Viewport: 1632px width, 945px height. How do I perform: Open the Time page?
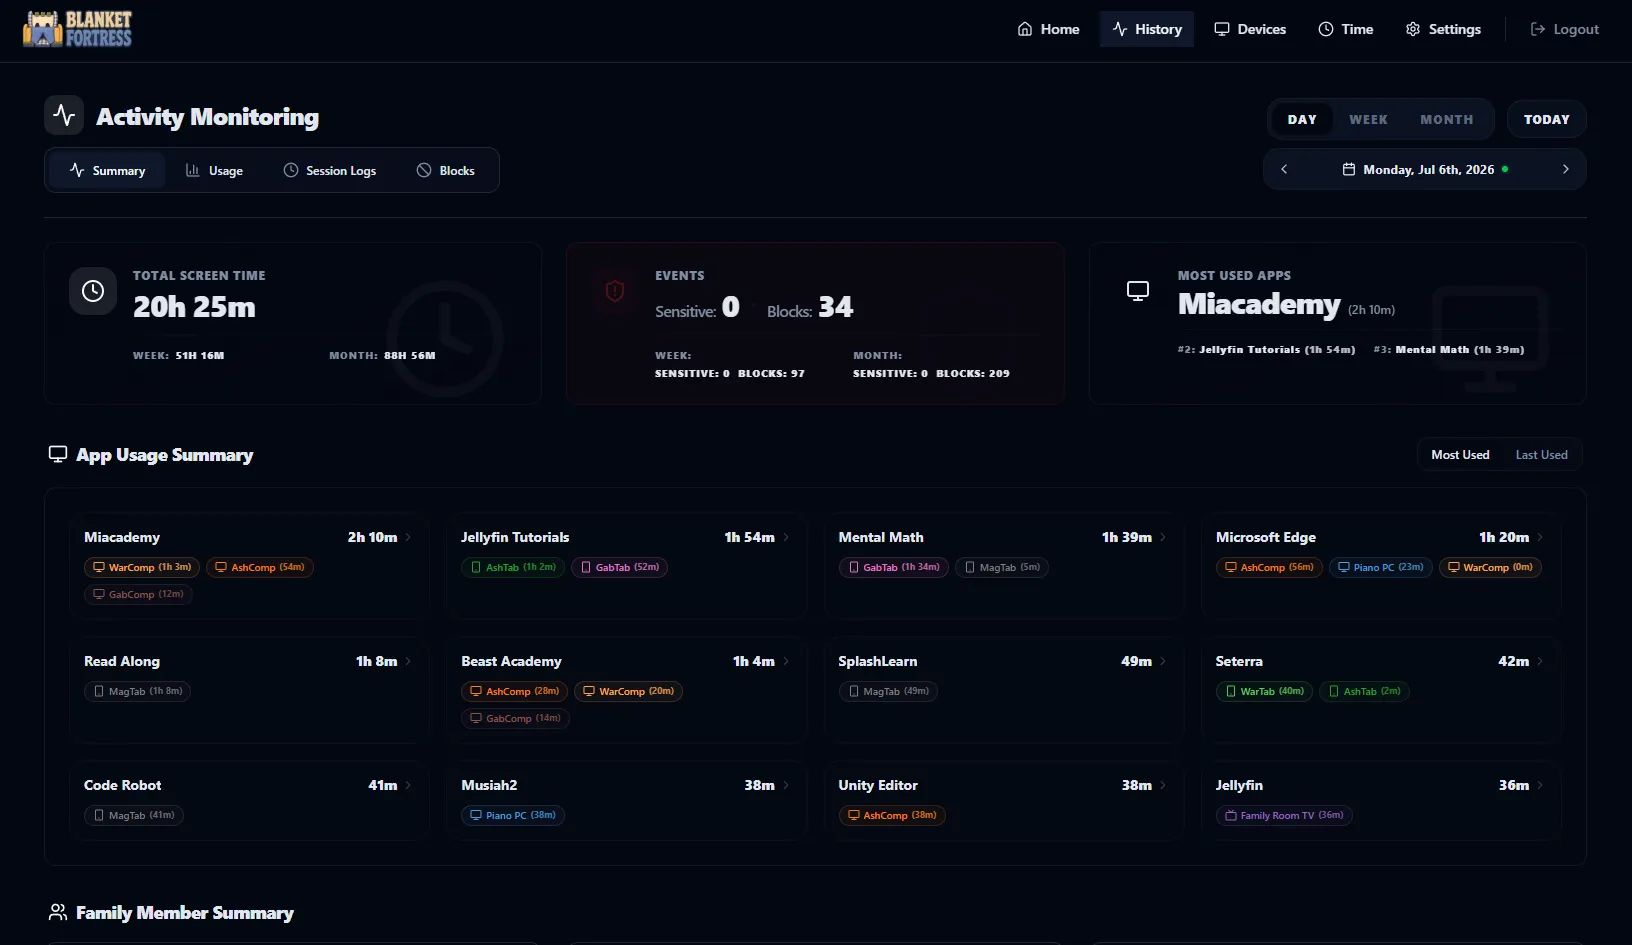[1346, 29]
